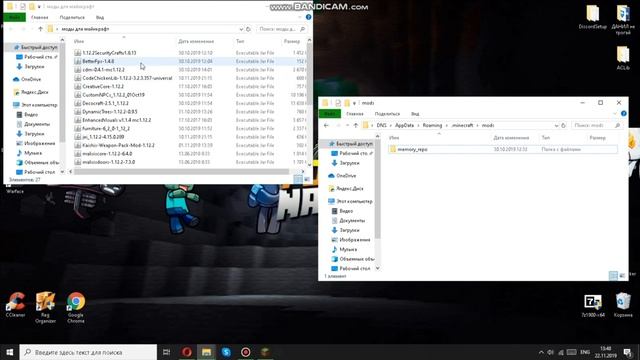Image resolution: width=640 pixels, height=360 pixels.
Task: Click vertical scrollbar of моды для майнкрафт file list
Action: coord(309,73)
